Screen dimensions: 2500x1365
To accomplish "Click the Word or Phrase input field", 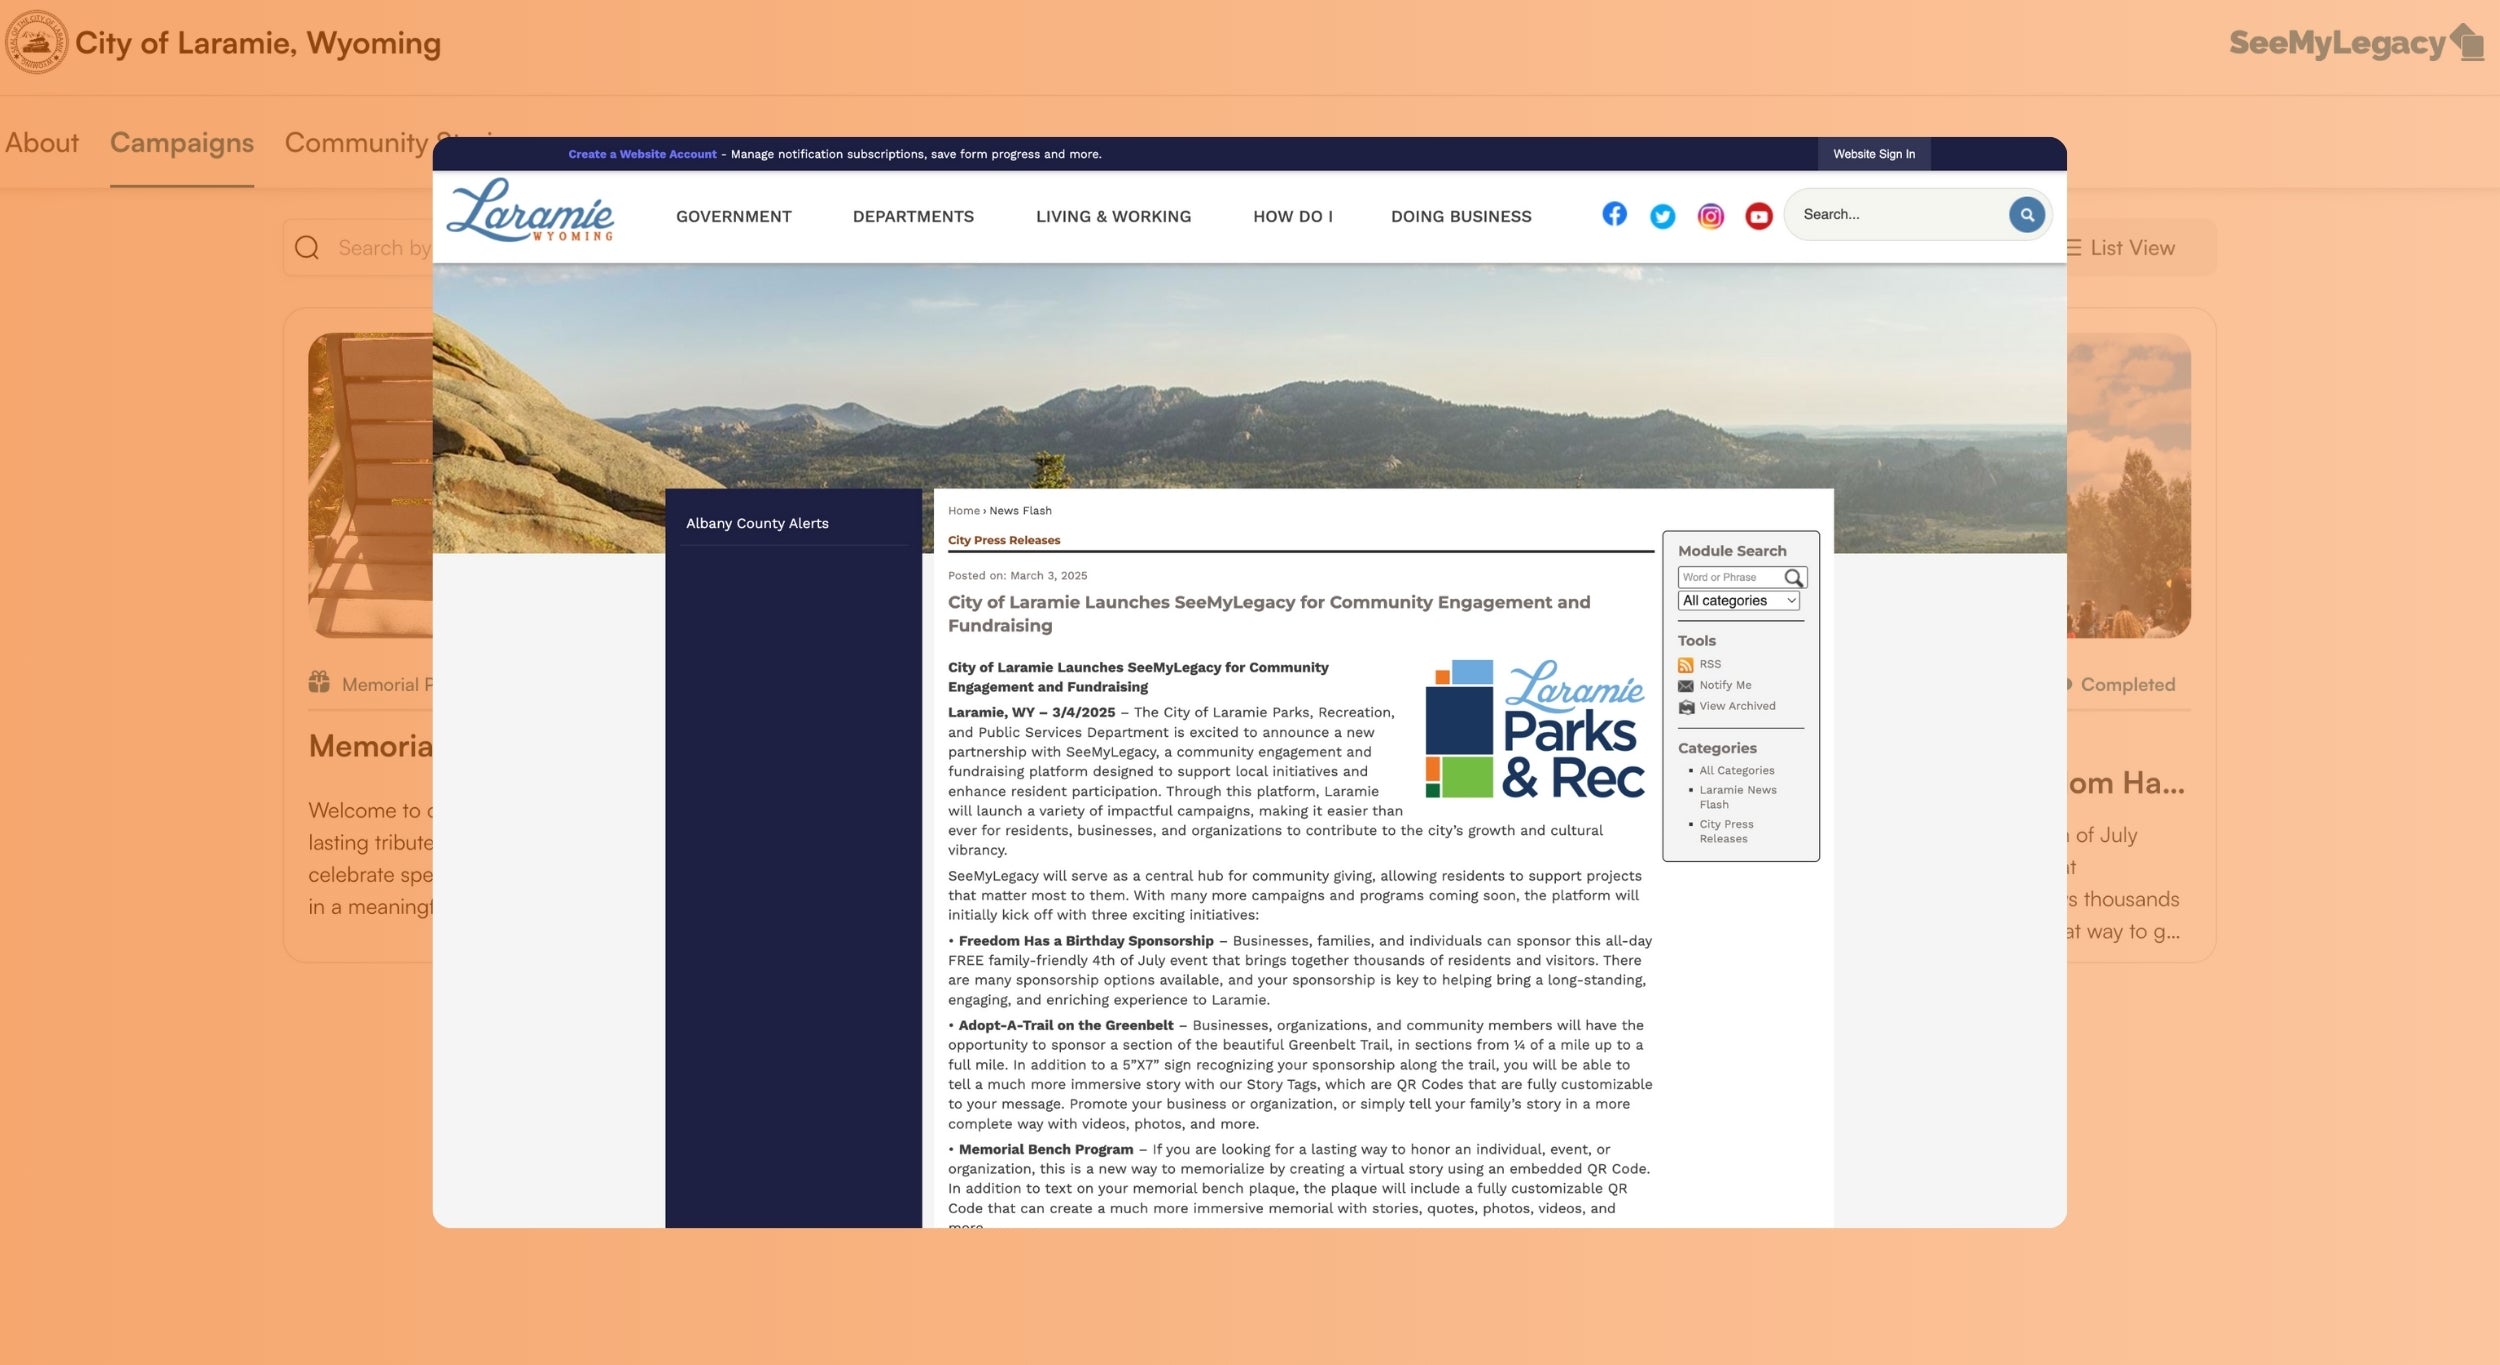I will coord(1729,578).
